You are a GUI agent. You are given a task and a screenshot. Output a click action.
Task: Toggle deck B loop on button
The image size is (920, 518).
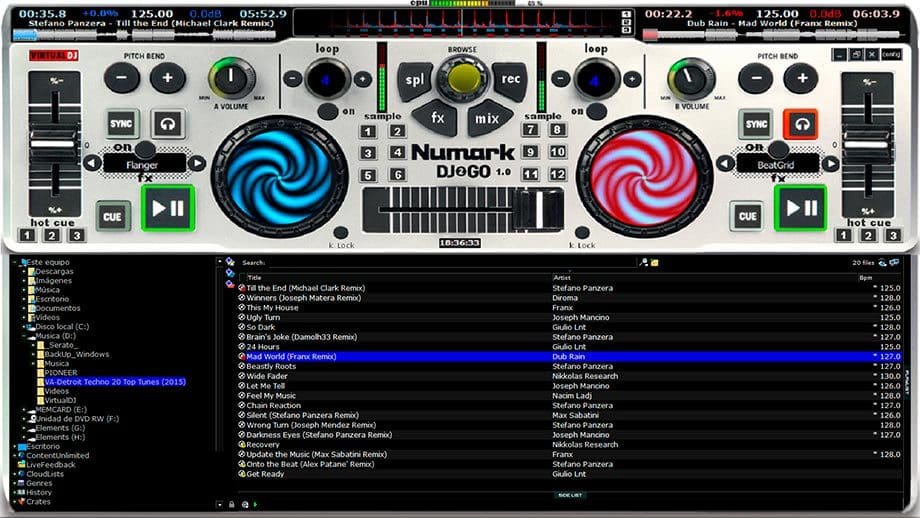point(596,111)
